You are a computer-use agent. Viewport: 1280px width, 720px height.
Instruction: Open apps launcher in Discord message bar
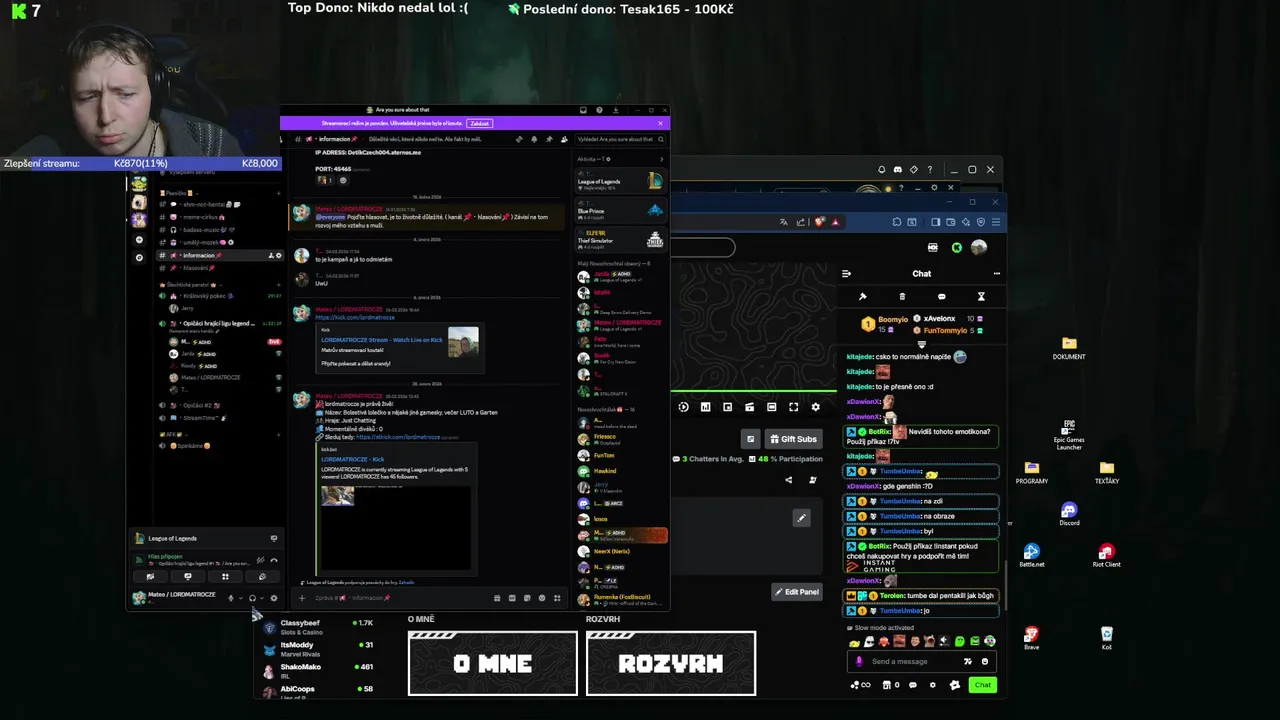pos(557,598)
